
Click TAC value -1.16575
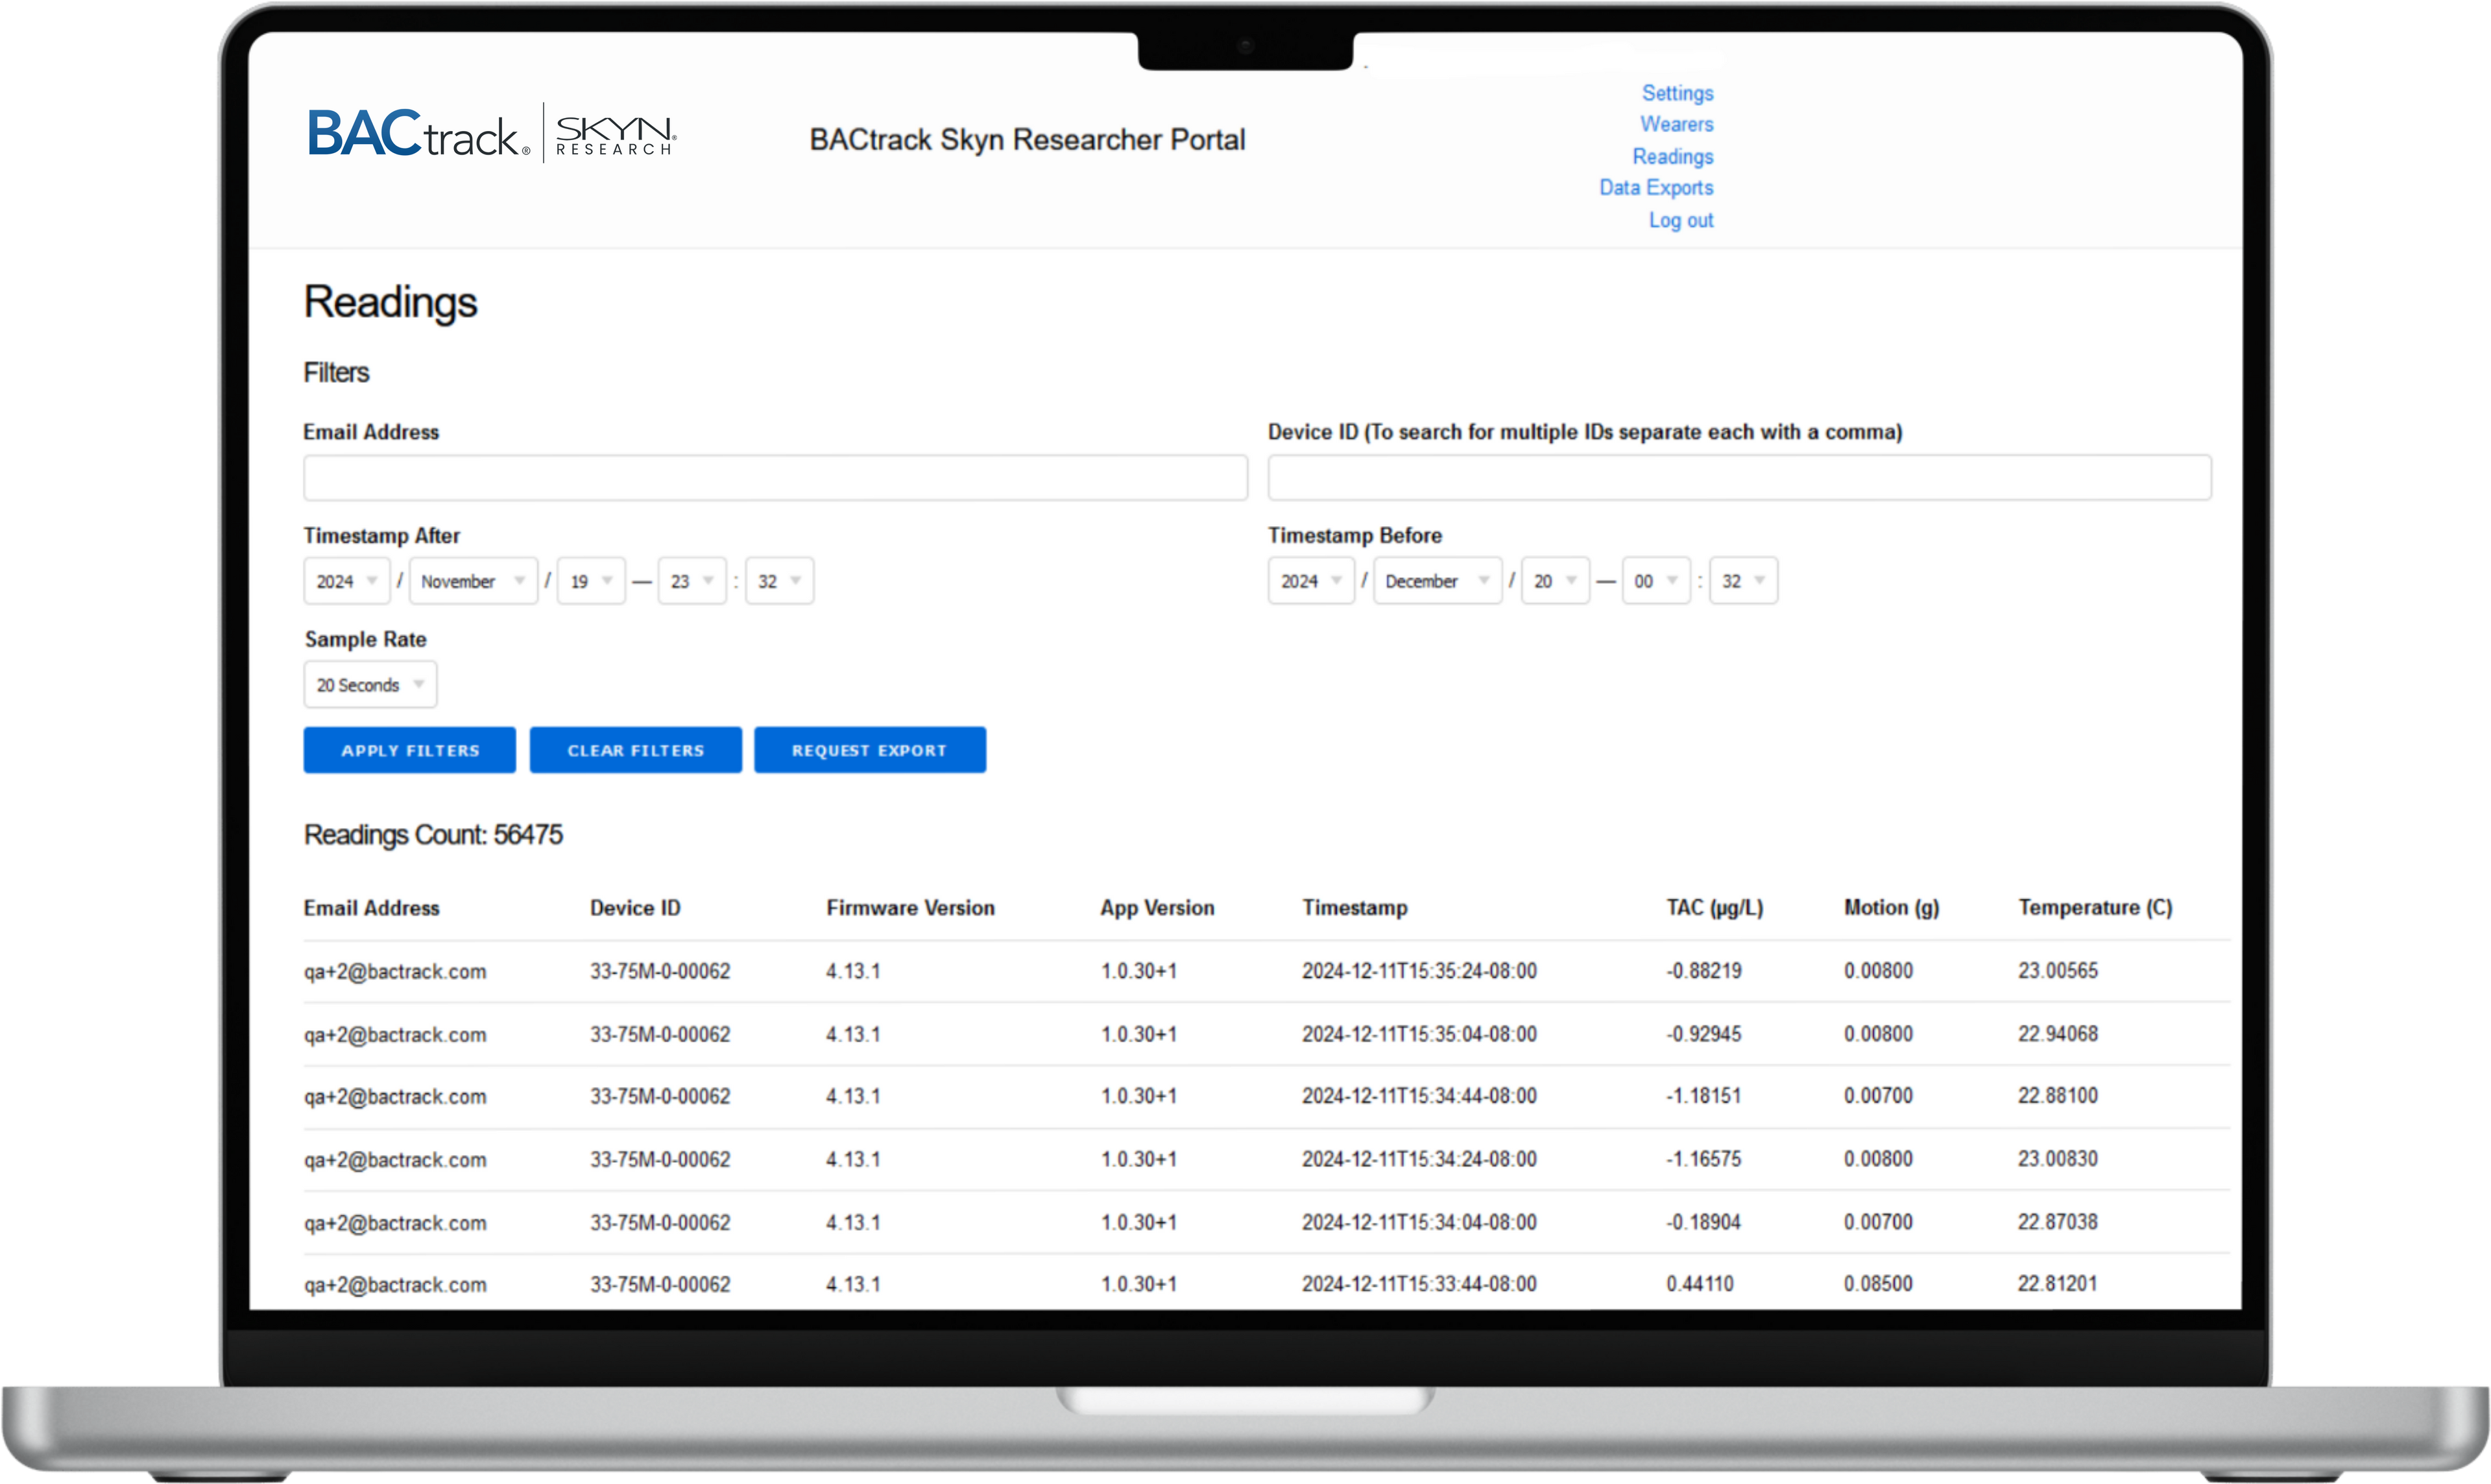tap(1704, 1159)
